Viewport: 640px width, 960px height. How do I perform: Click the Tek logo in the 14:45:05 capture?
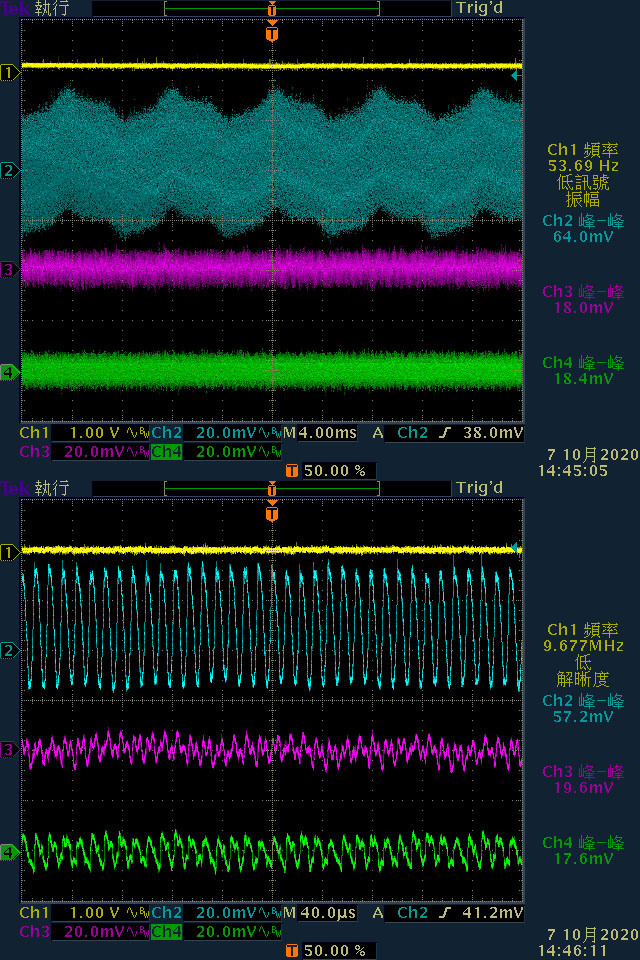pos(15,9)
